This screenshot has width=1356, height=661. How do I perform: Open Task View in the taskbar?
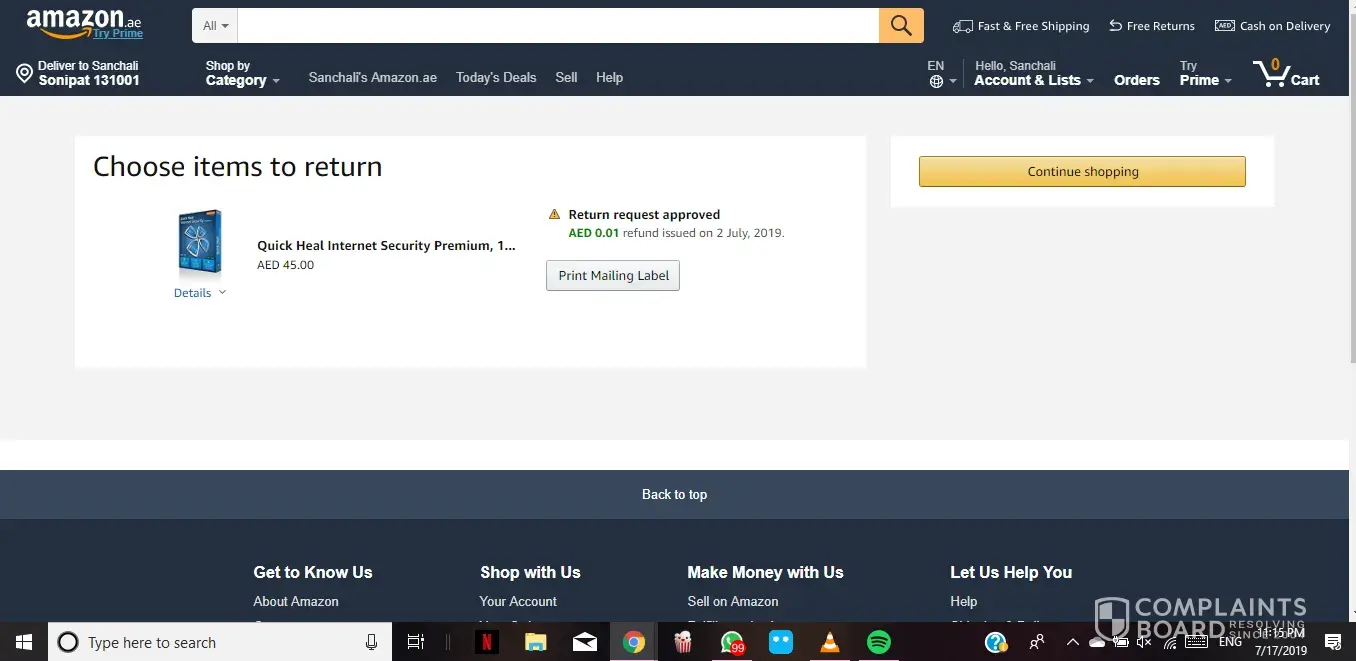pyautogui.click(x=416, y=642)
